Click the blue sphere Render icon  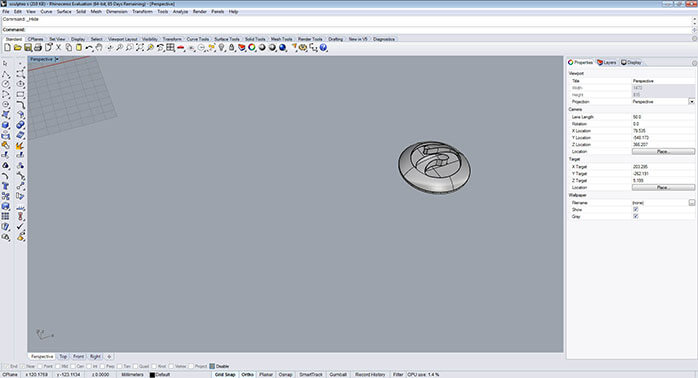pos(283,48)
